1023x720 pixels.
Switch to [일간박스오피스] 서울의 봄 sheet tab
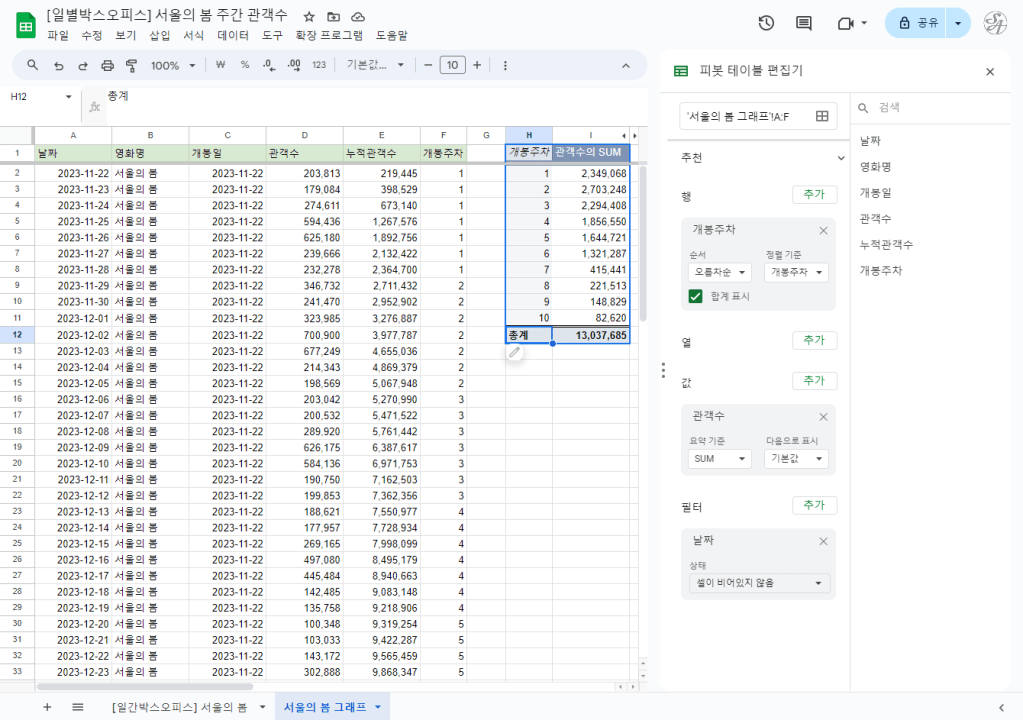(x=180, y=707)
